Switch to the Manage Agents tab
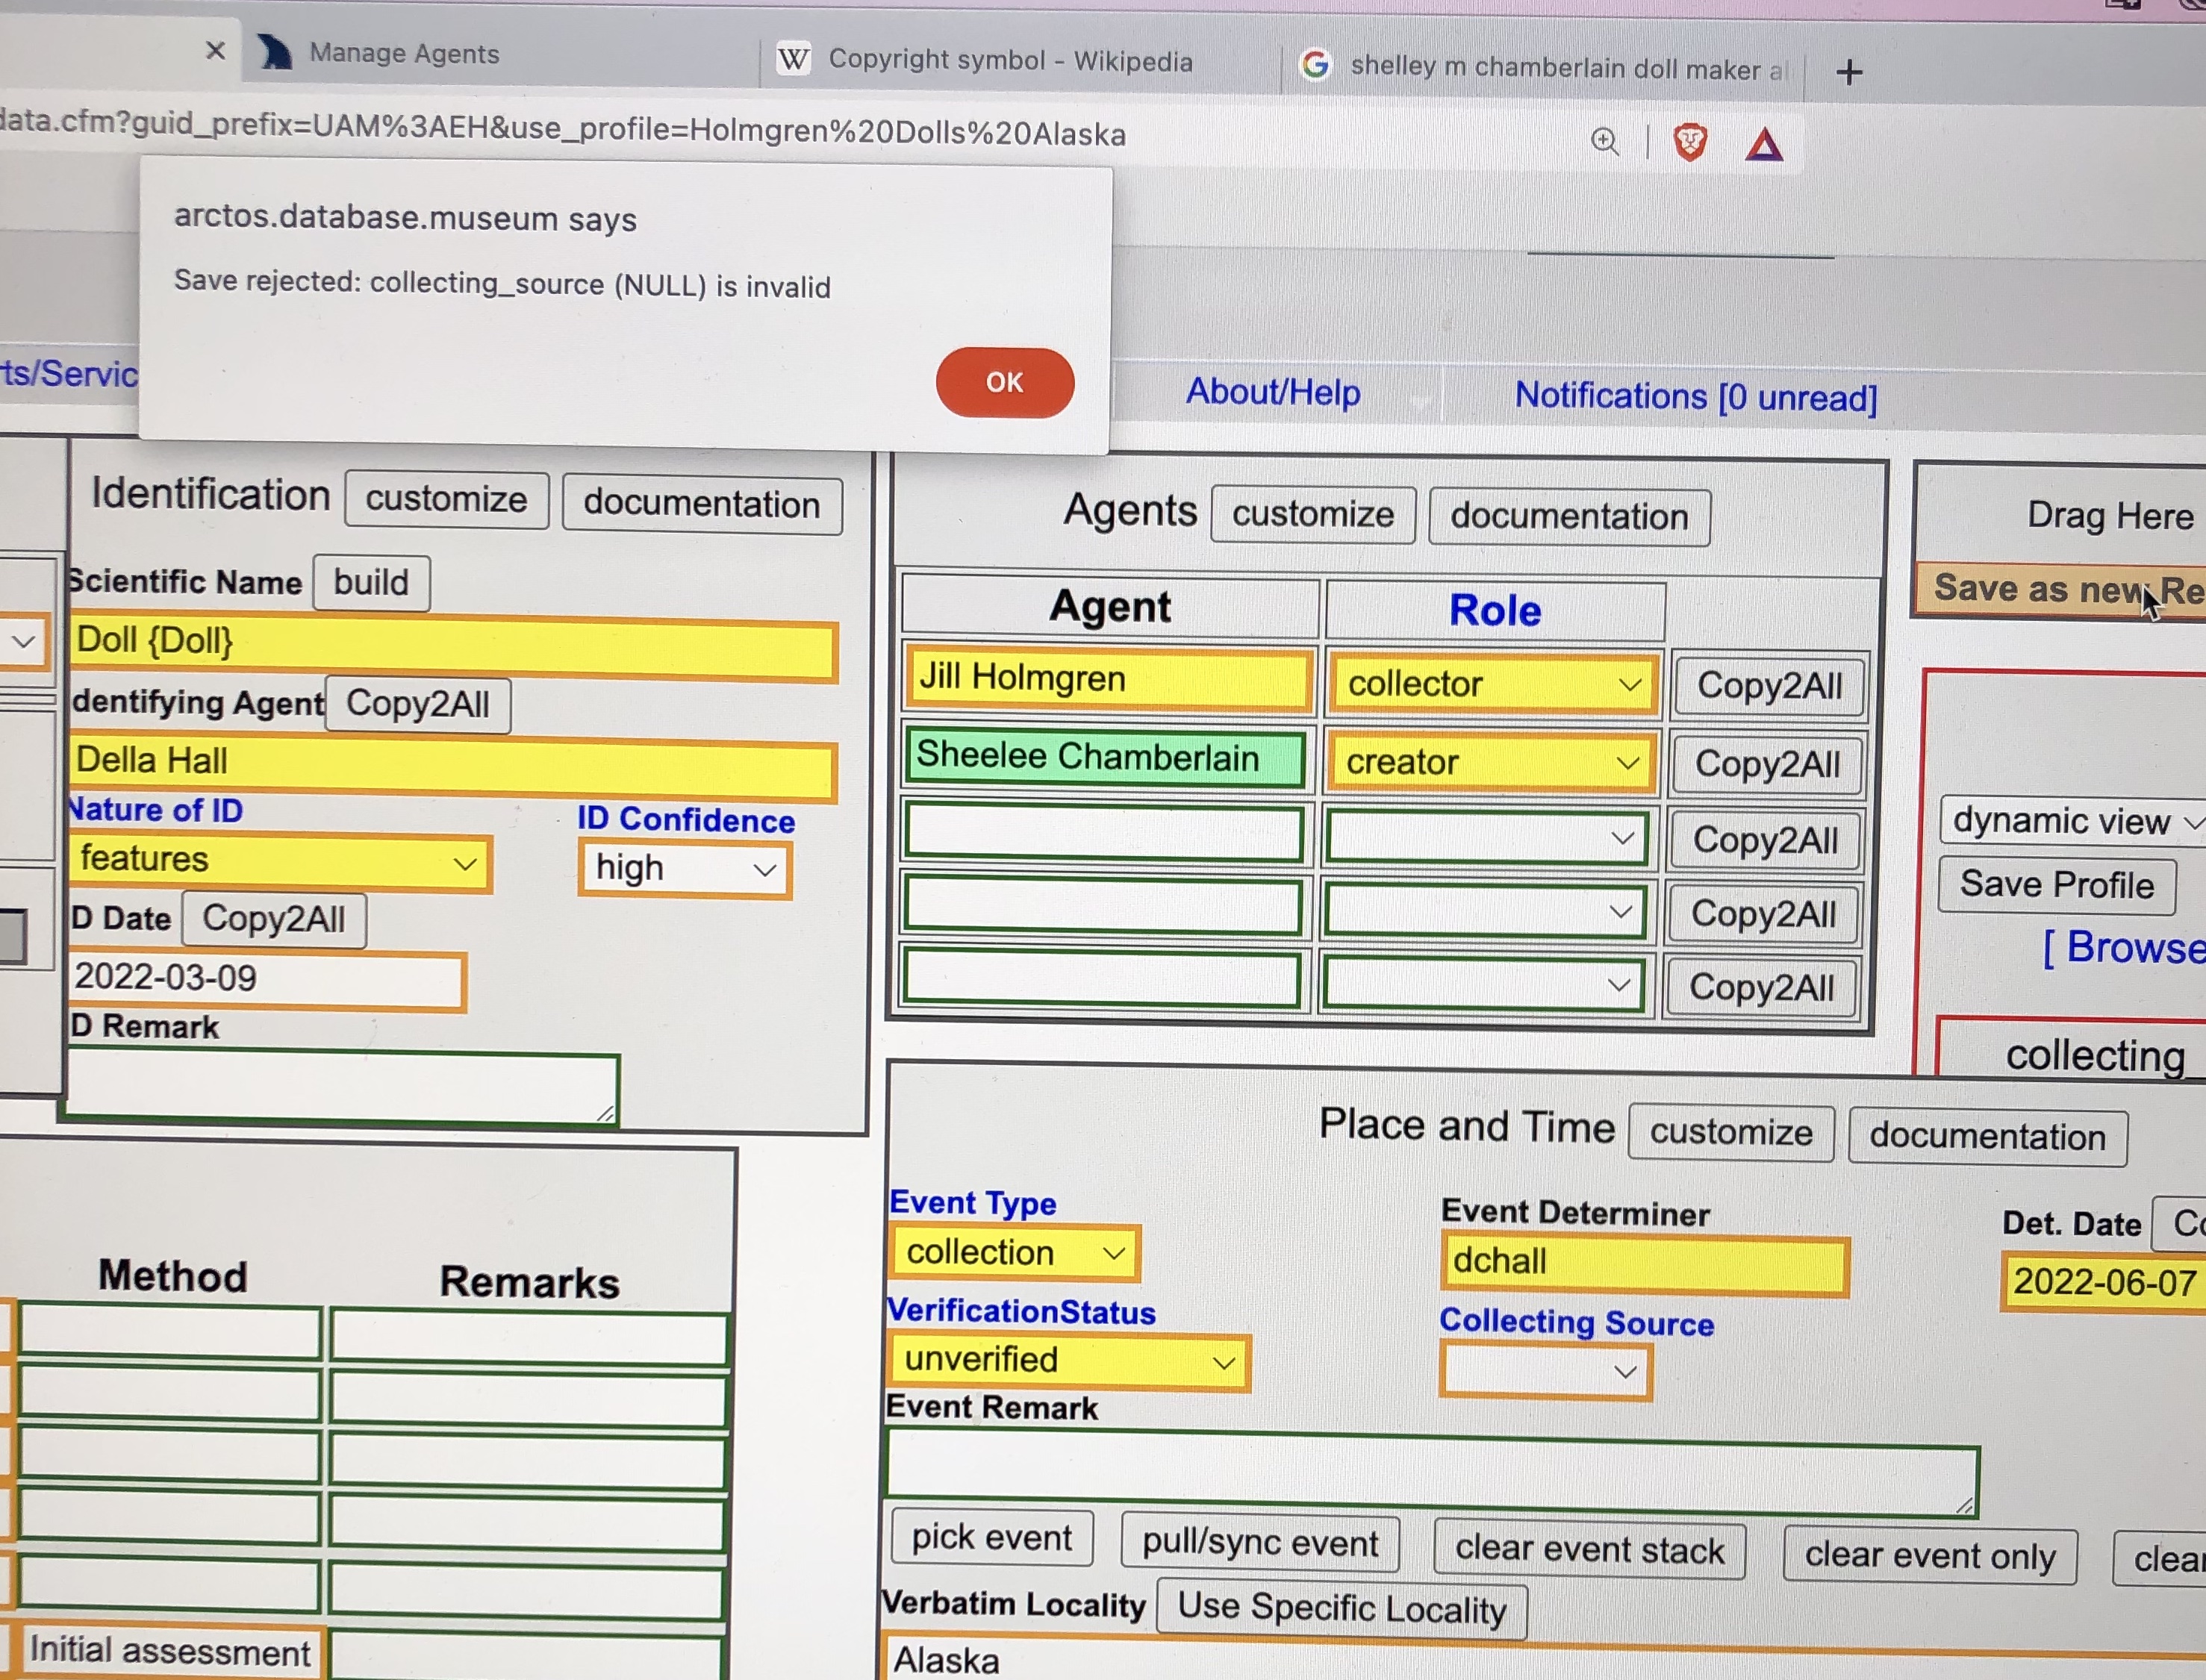This screenshot has width=2206, height=1680. point(403,53)
